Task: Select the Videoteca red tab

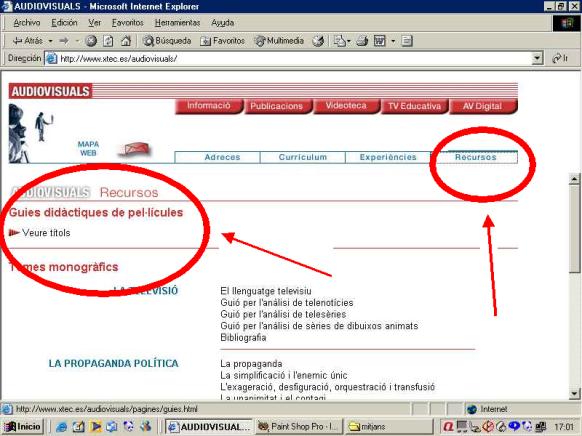Action: (x=346, y=106)
